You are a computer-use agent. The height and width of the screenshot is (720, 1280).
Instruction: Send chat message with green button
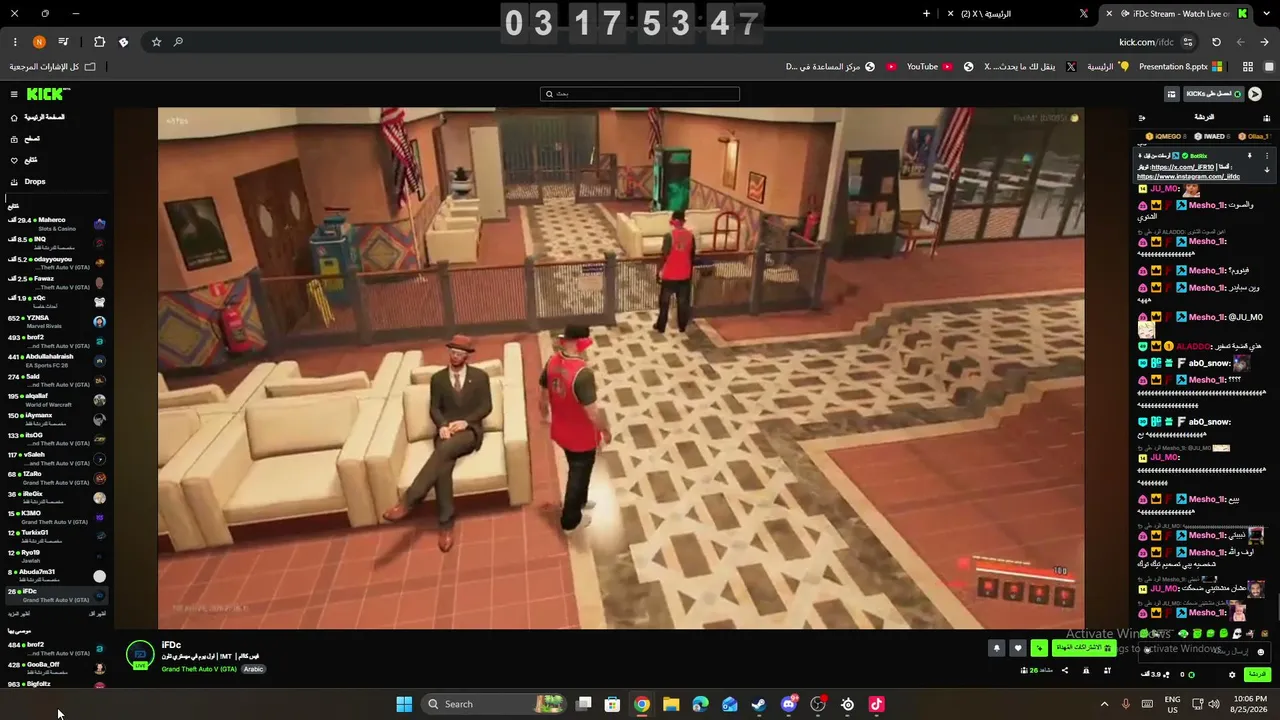click(x=1256, y=674)
